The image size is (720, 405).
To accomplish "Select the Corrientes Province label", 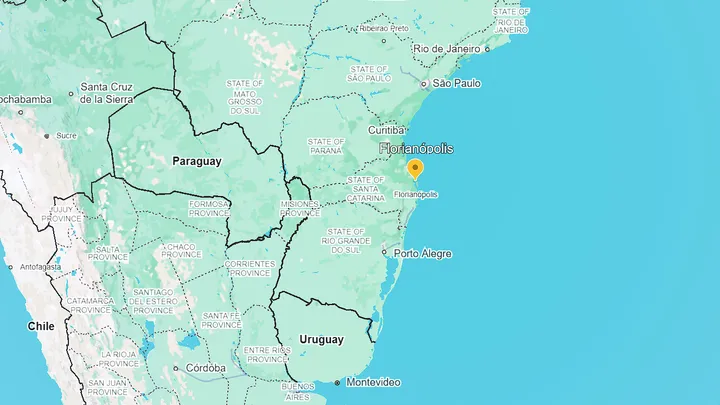I will (x=249, y=269).
